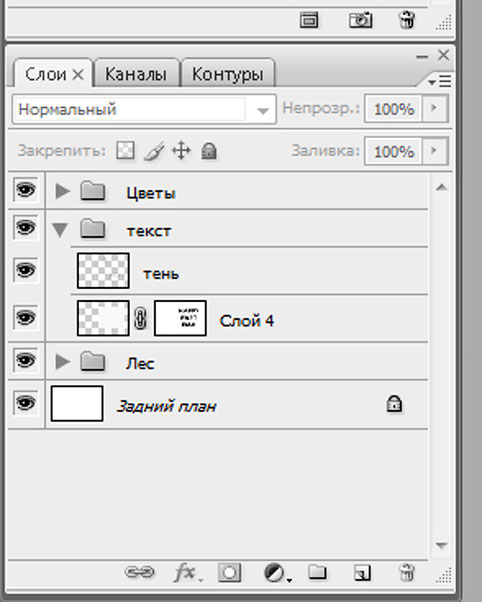Collapse the текст group
Screen dimensions: 482x602
coord(60,230)
